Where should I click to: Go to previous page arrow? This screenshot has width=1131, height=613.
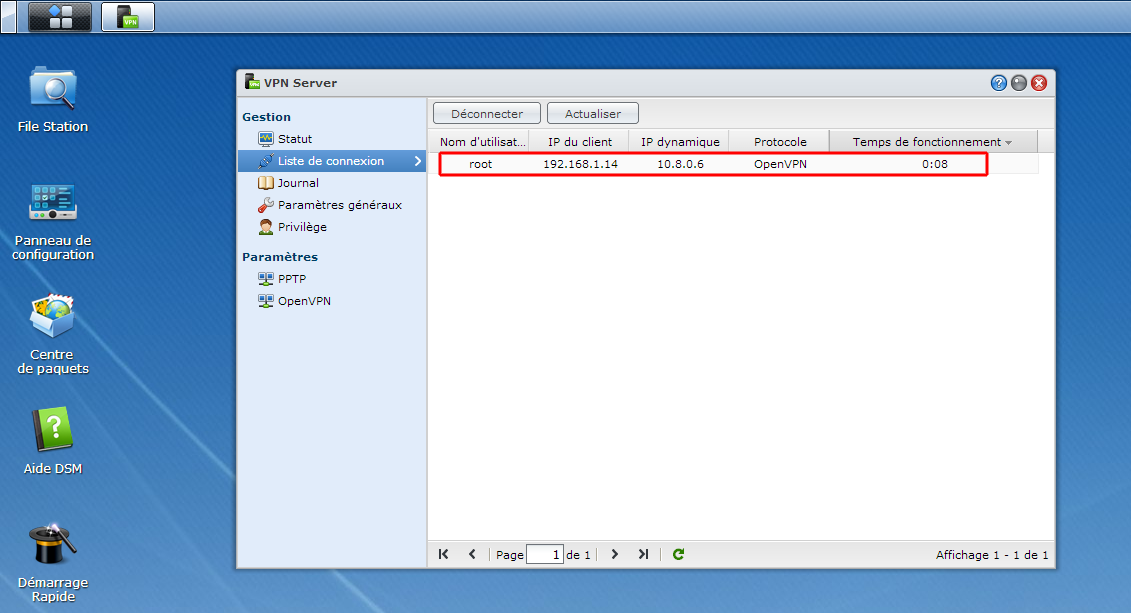[472, 554]
